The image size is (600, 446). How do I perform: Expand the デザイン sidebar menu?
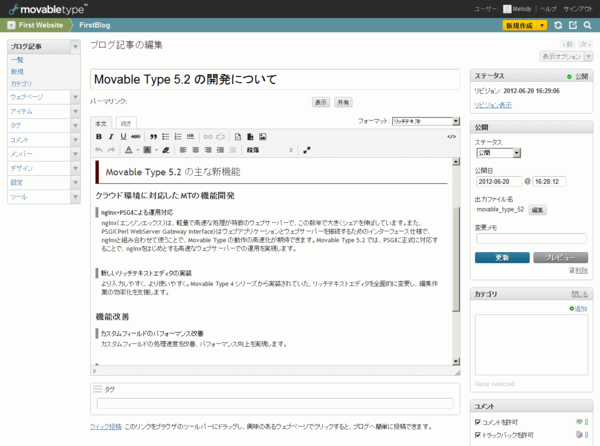(x=75, y=168)
